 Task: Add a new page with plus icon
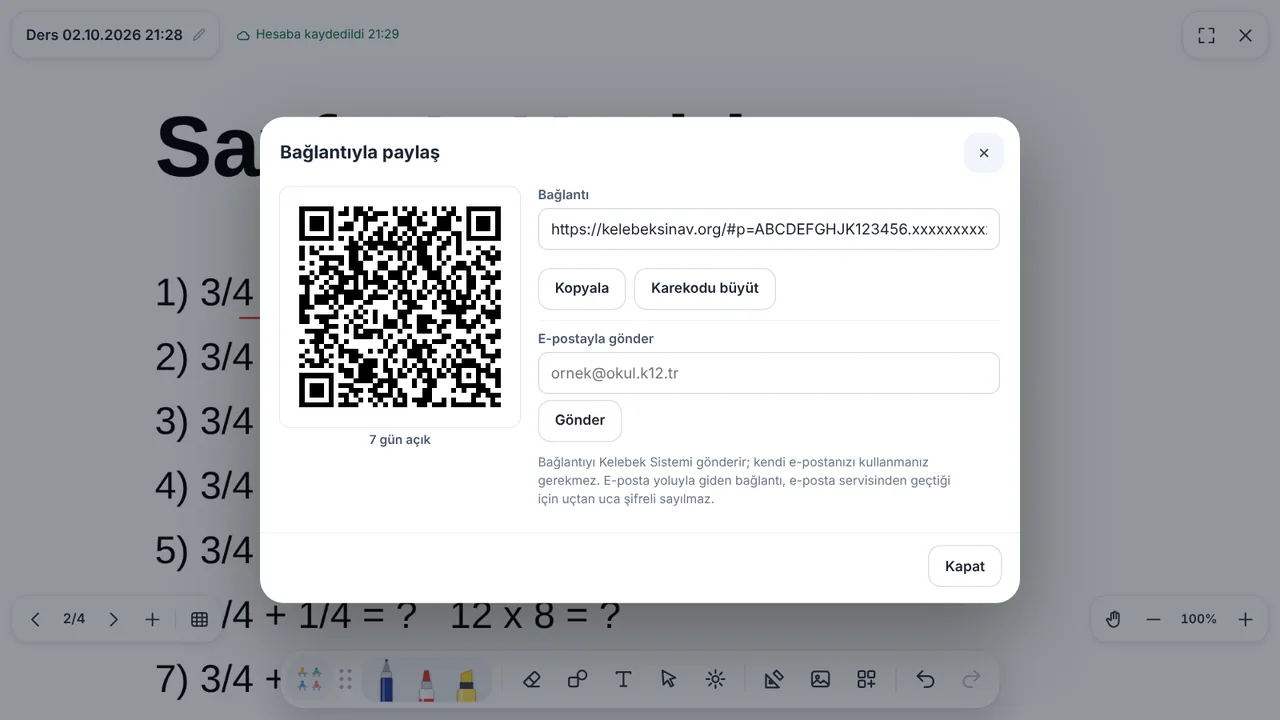(152, 619)
